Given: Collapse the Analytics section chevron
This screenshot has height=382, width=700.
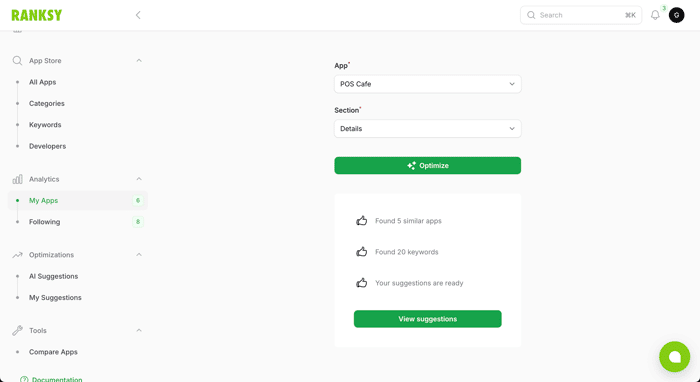Looking at the screenshot, I should [x=139, y=179].
